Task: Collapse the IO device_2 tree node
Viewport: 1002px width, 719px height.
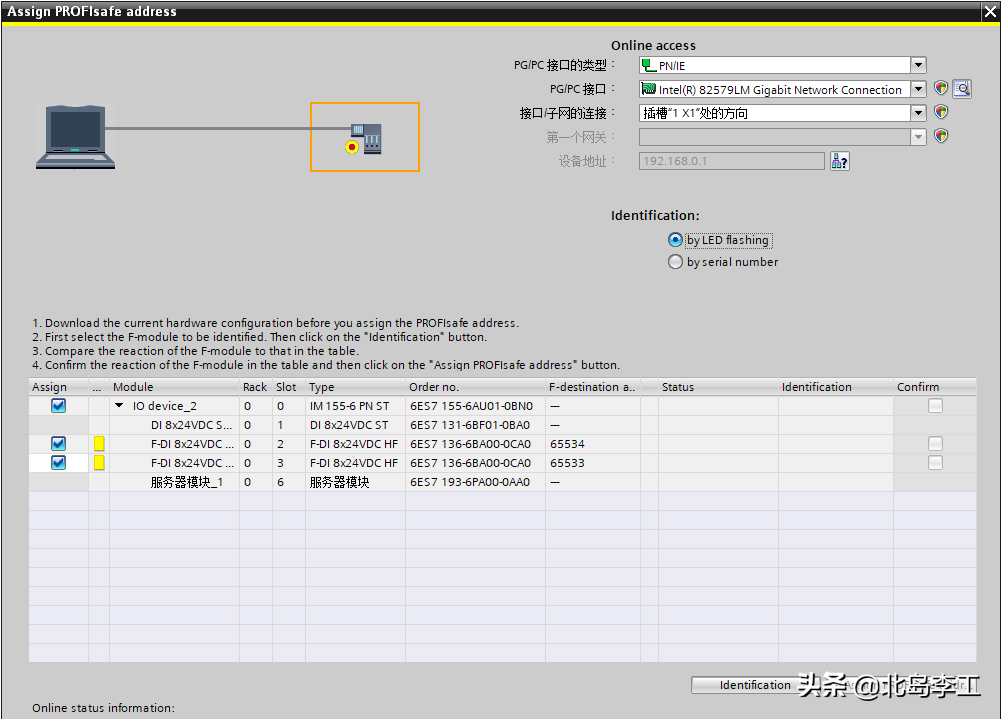Action: (x=120, y=406)
